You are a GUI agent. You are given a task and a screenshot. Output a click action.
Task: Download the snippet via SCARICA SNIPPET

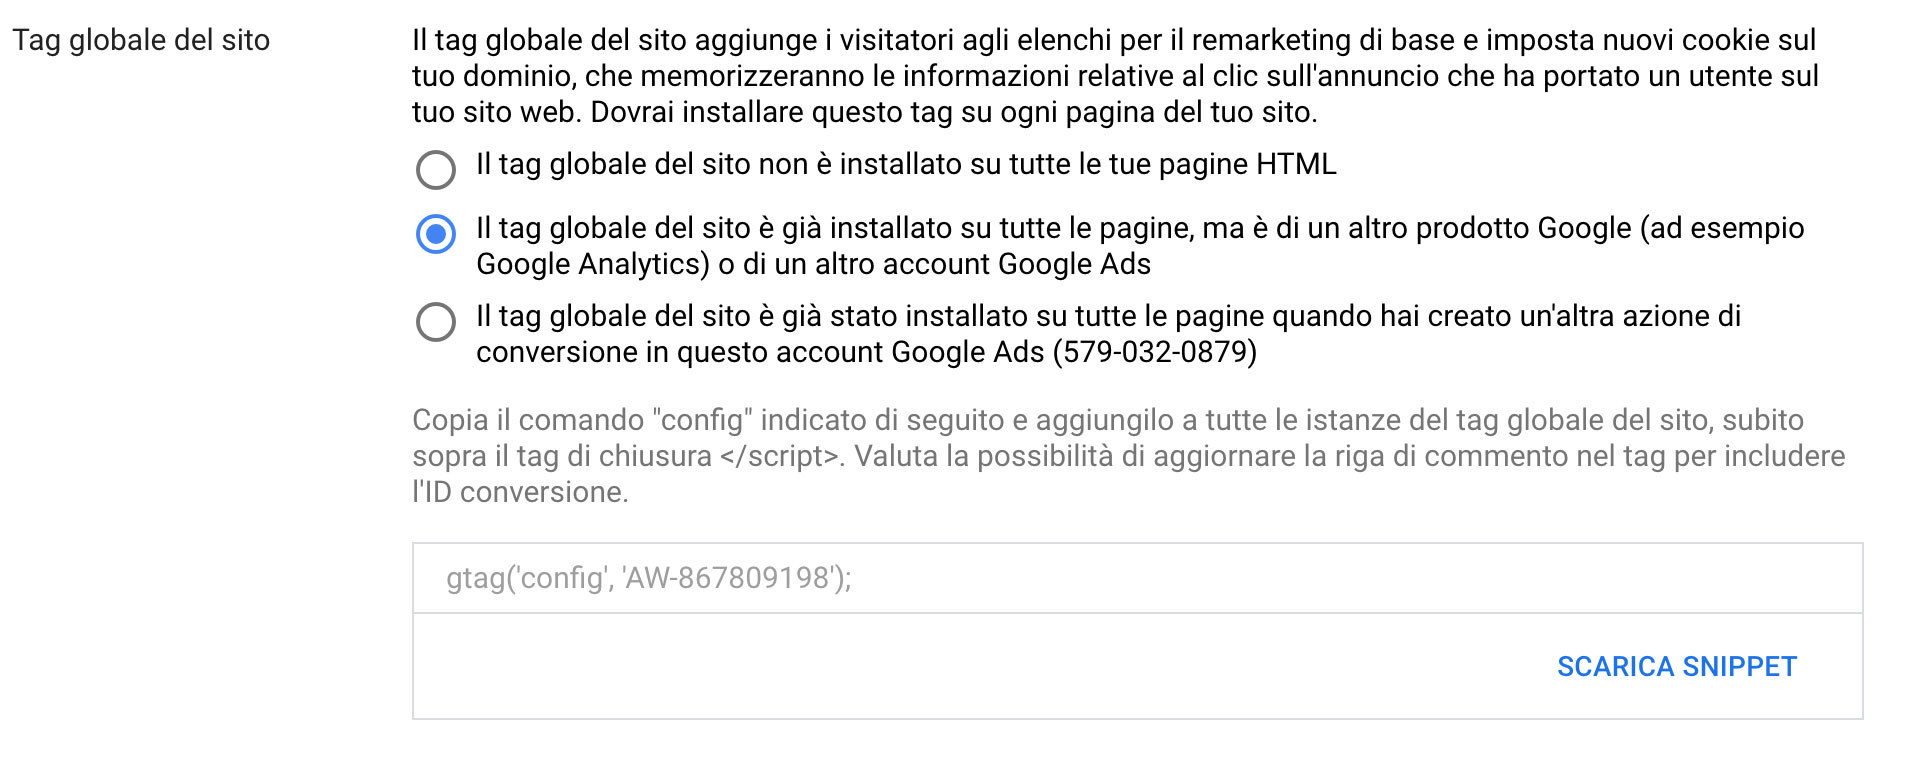(x=1677, y=667)
